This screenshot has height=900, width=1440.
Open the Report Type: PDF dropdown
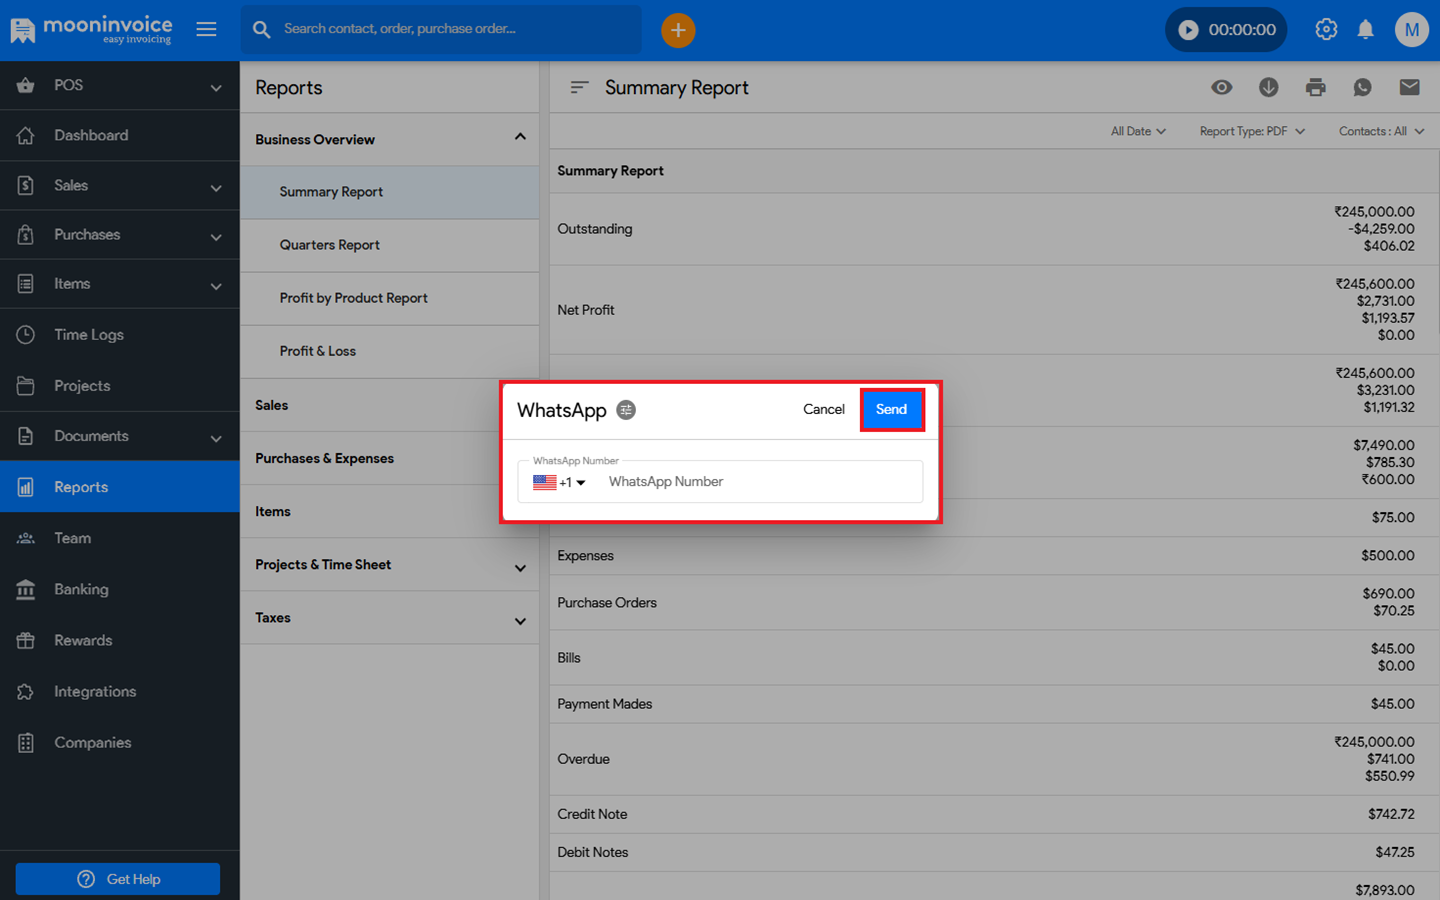pyautogui.click(x=1251, y=131)
